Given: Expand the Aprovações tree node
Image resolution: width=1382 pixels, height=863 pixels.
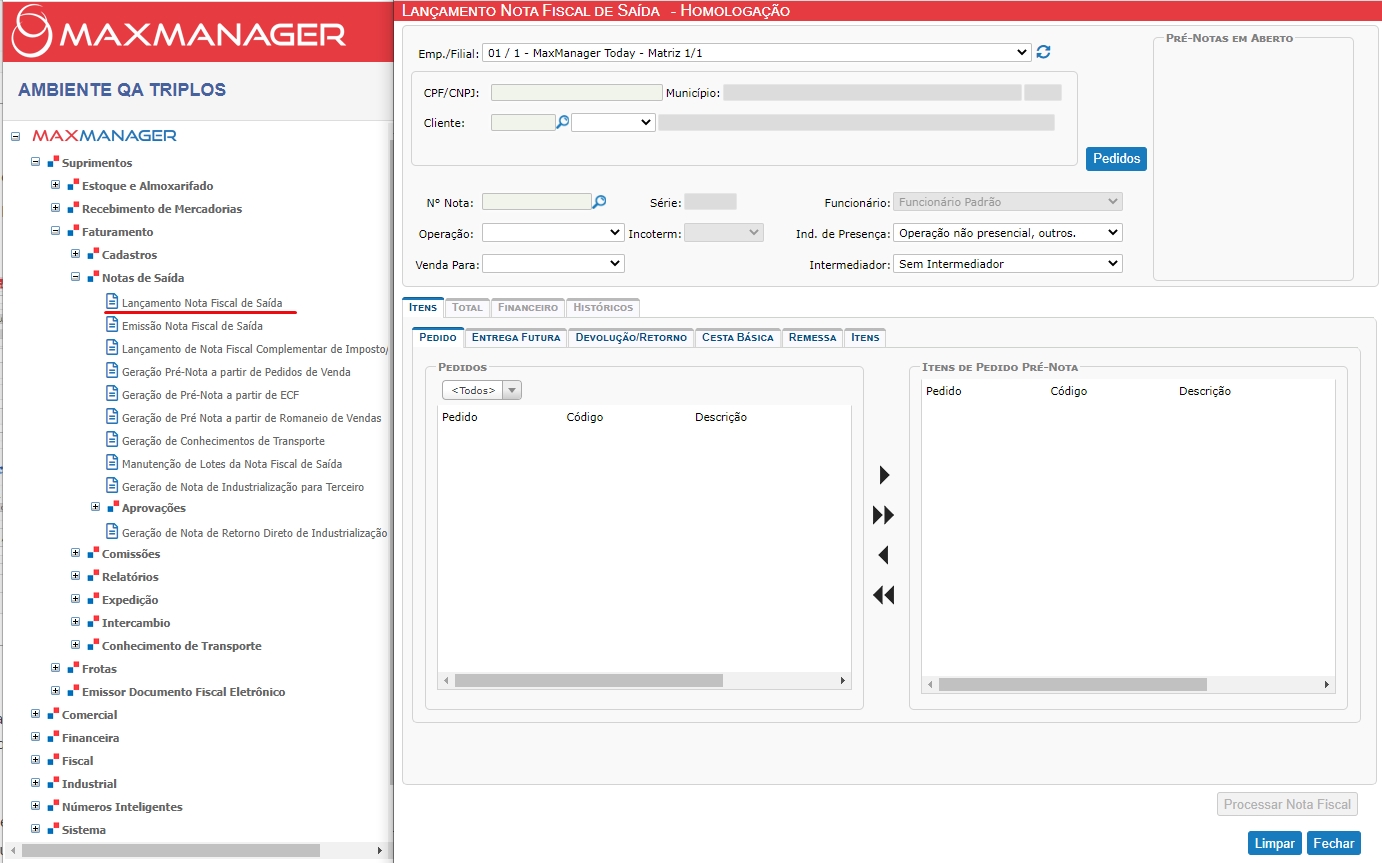Looking at the screenshot, I should [96, 507].
